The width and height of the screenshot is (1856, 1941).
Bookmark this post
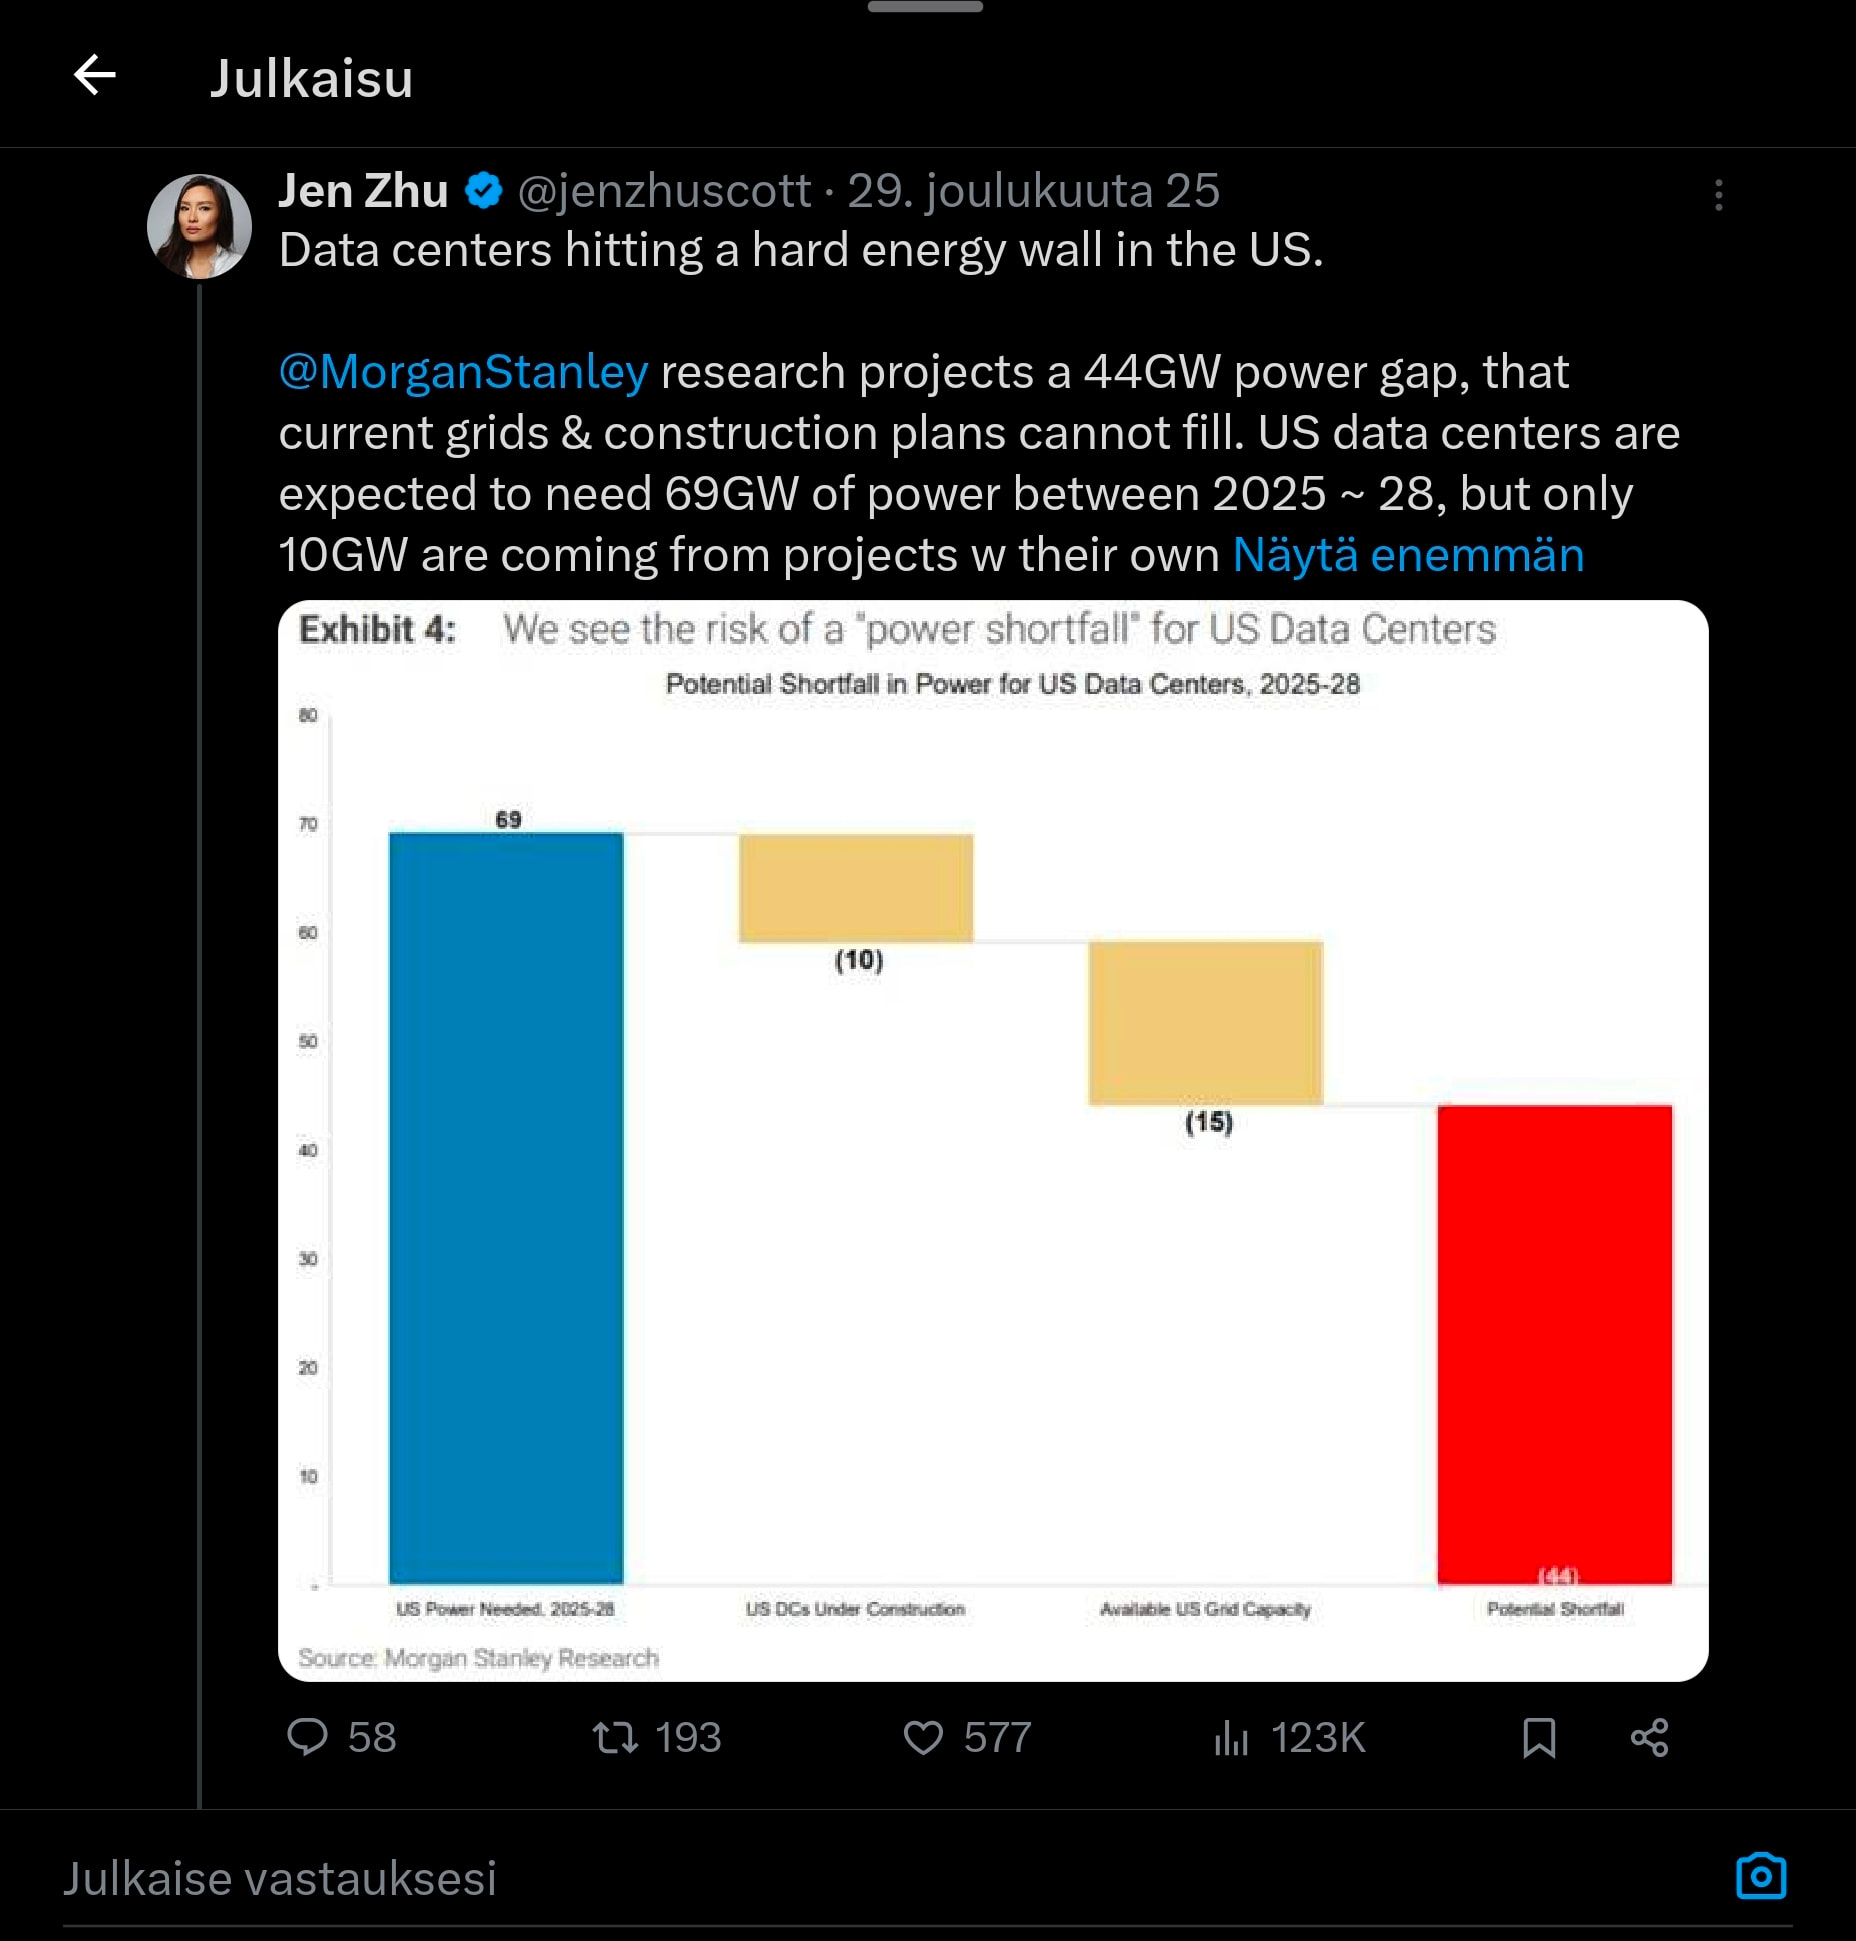tap(1539, 1737)
